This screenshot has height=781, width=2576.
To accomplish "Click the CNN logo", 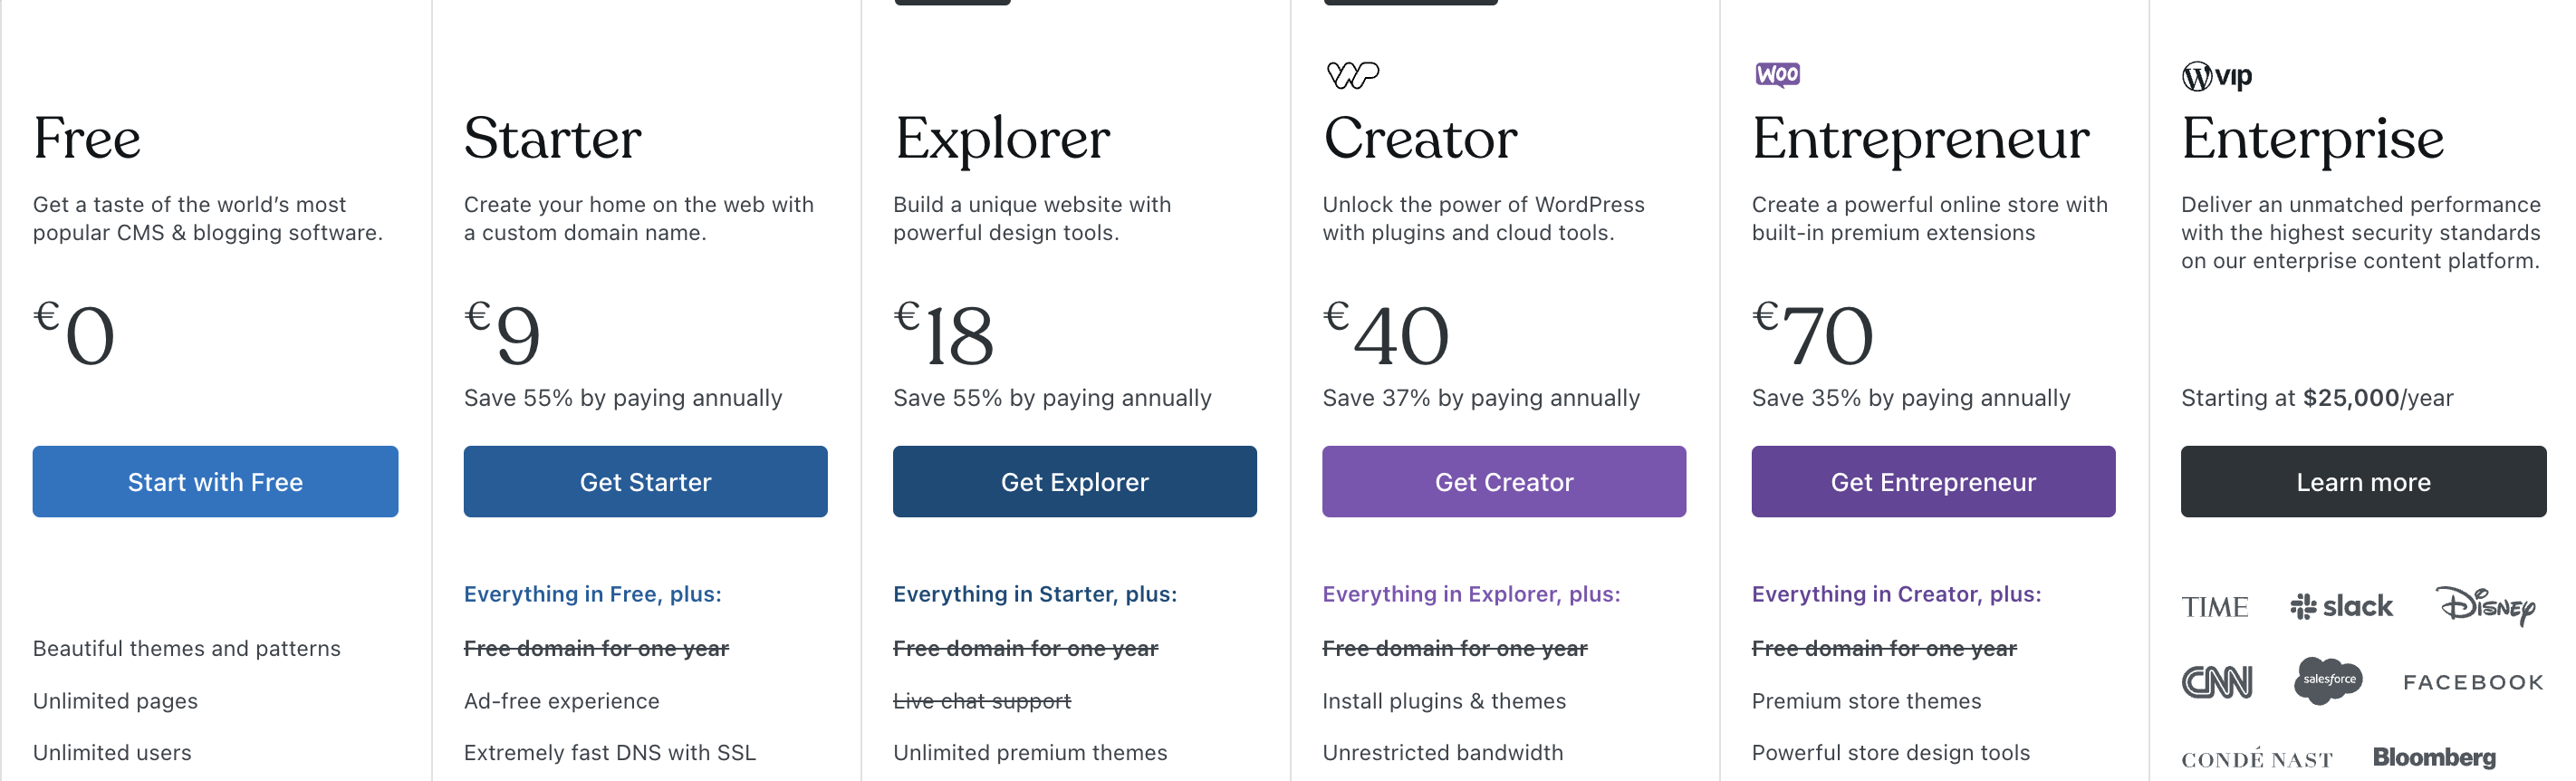I will pyautogui.click(x=2216, y=682).
